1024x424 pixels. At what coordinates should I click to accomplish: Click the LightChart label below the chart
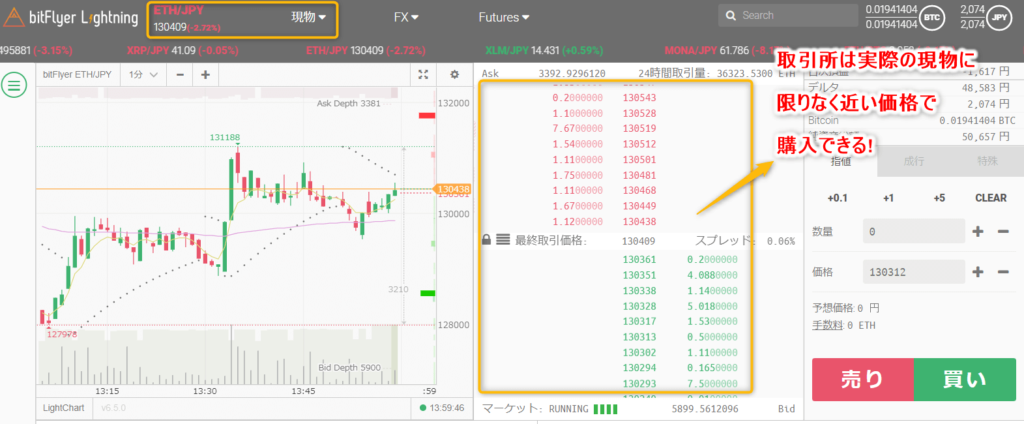click(63, 408)
